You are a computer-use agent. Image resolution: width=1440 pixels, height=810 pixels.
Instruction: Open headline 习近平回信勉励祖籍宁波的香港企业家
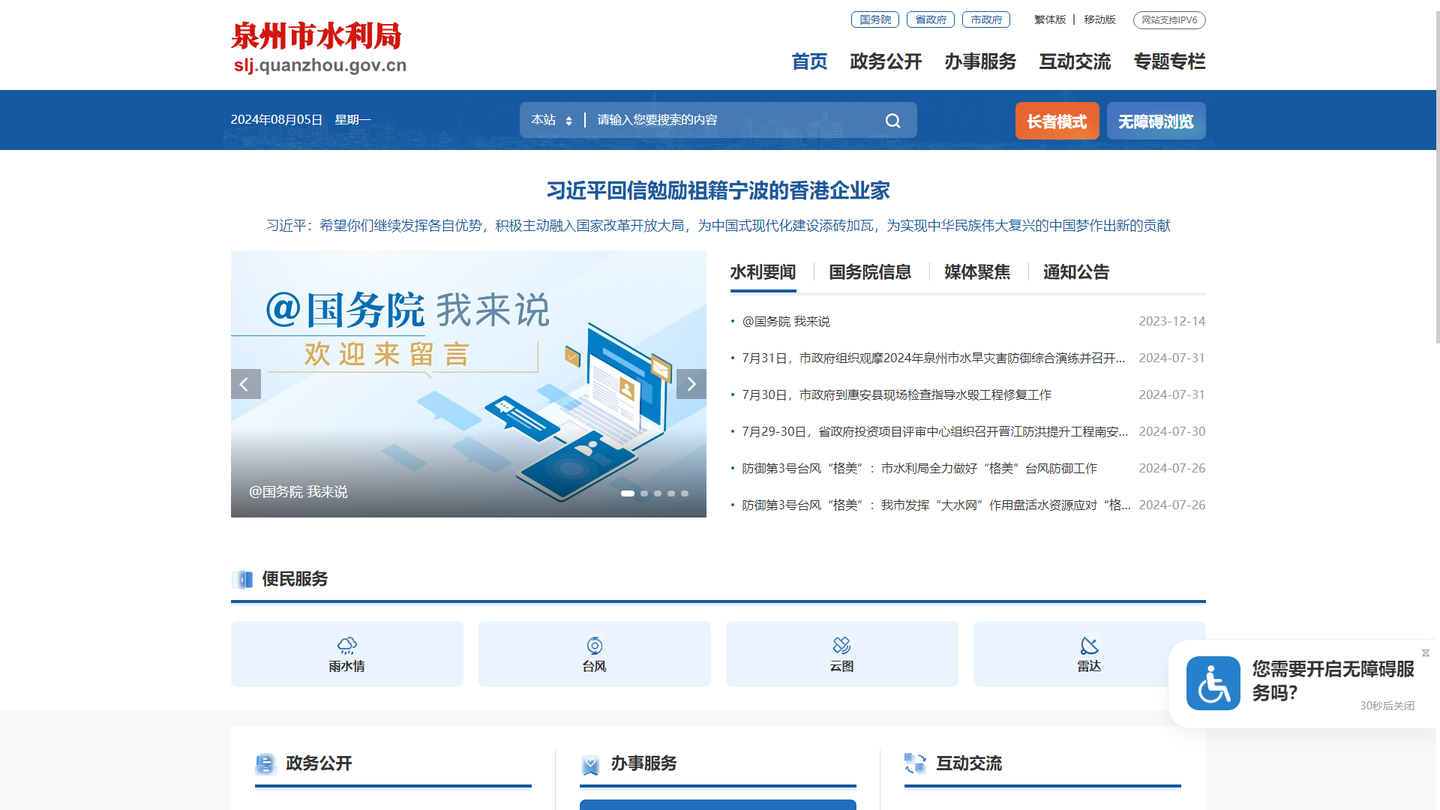718,190
